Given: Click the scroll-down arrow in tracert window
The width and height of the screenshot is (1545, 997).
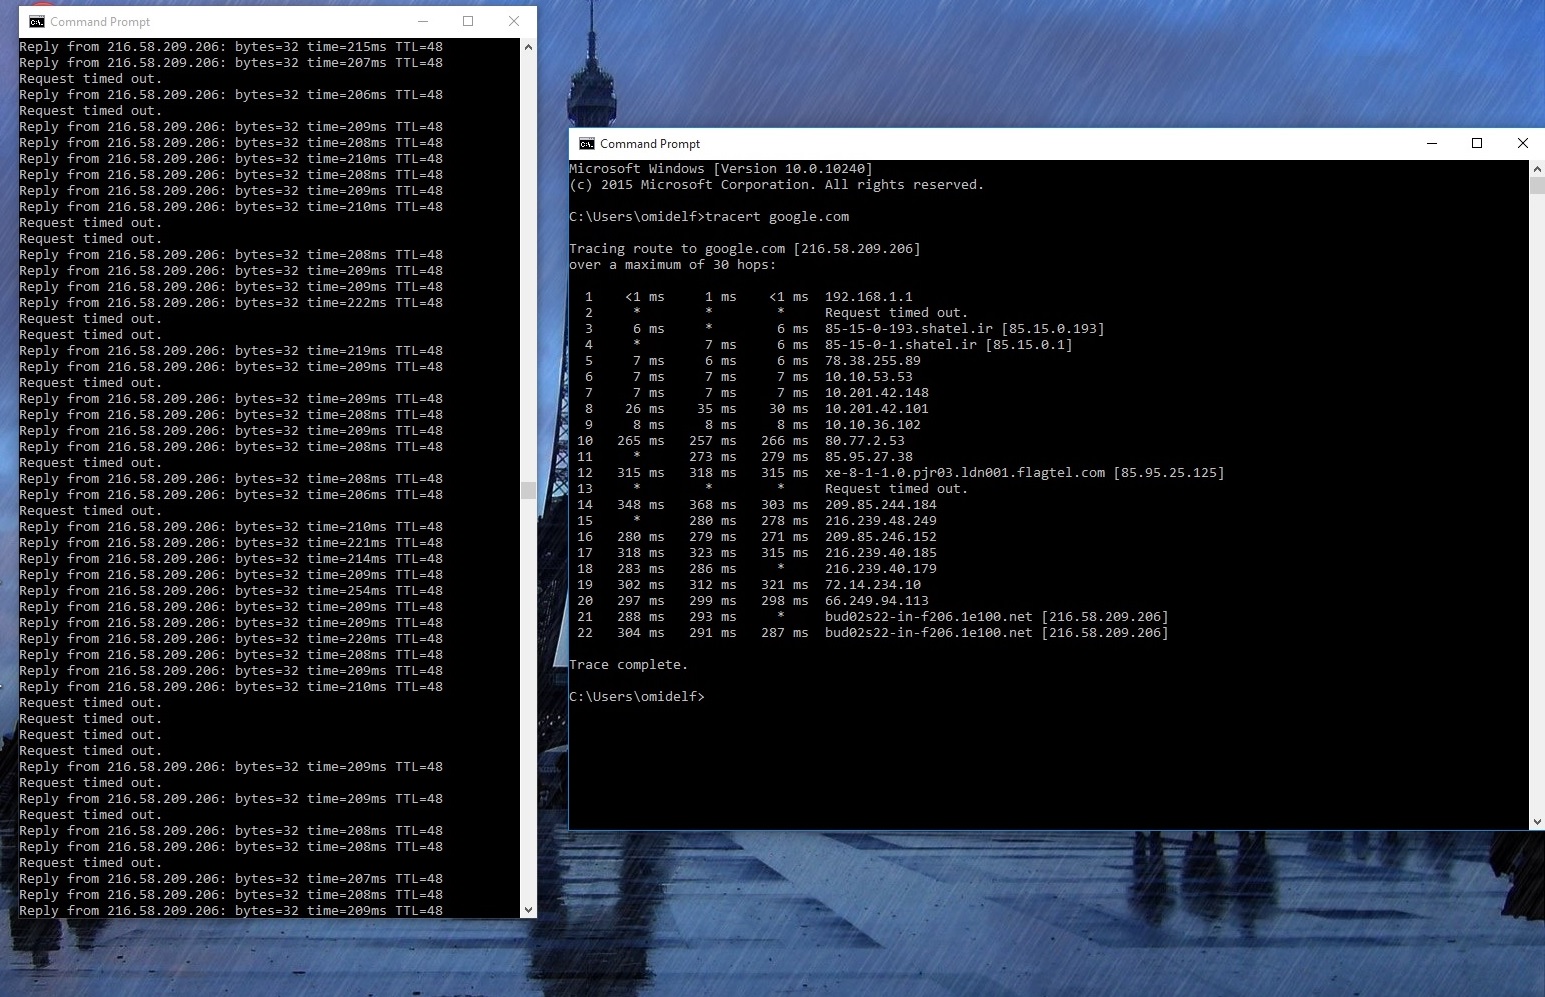Looking at the screenshot, I should (1537, 821).
